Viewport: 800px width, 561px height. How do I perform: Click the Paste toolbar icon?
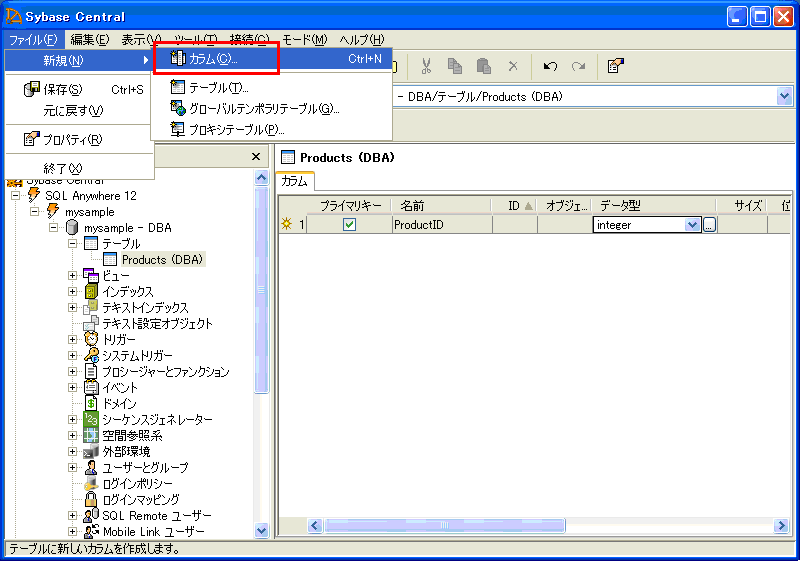coord(484,66)
